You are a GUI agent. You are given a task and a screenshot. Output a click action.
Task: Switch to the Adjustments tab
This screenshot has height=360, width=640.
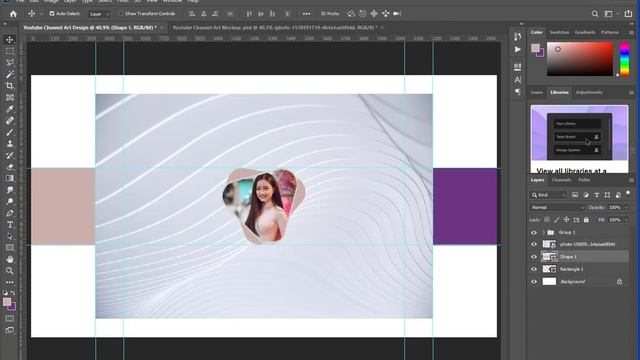coord(589,92)
